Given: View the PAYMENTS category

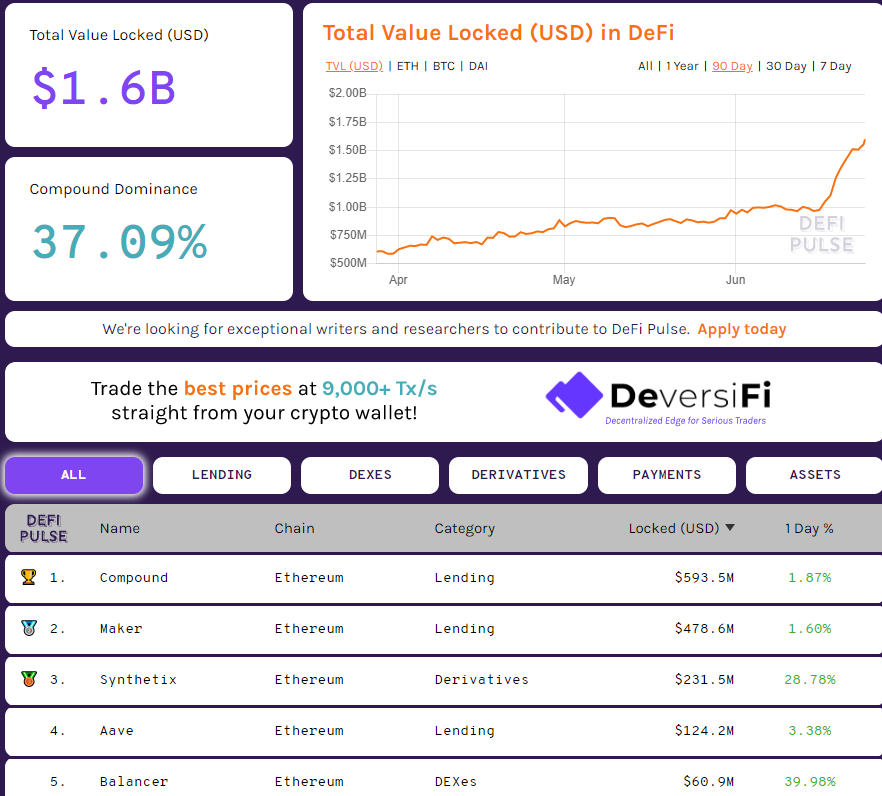Looking at the screenshot, I should coord(666,475).
